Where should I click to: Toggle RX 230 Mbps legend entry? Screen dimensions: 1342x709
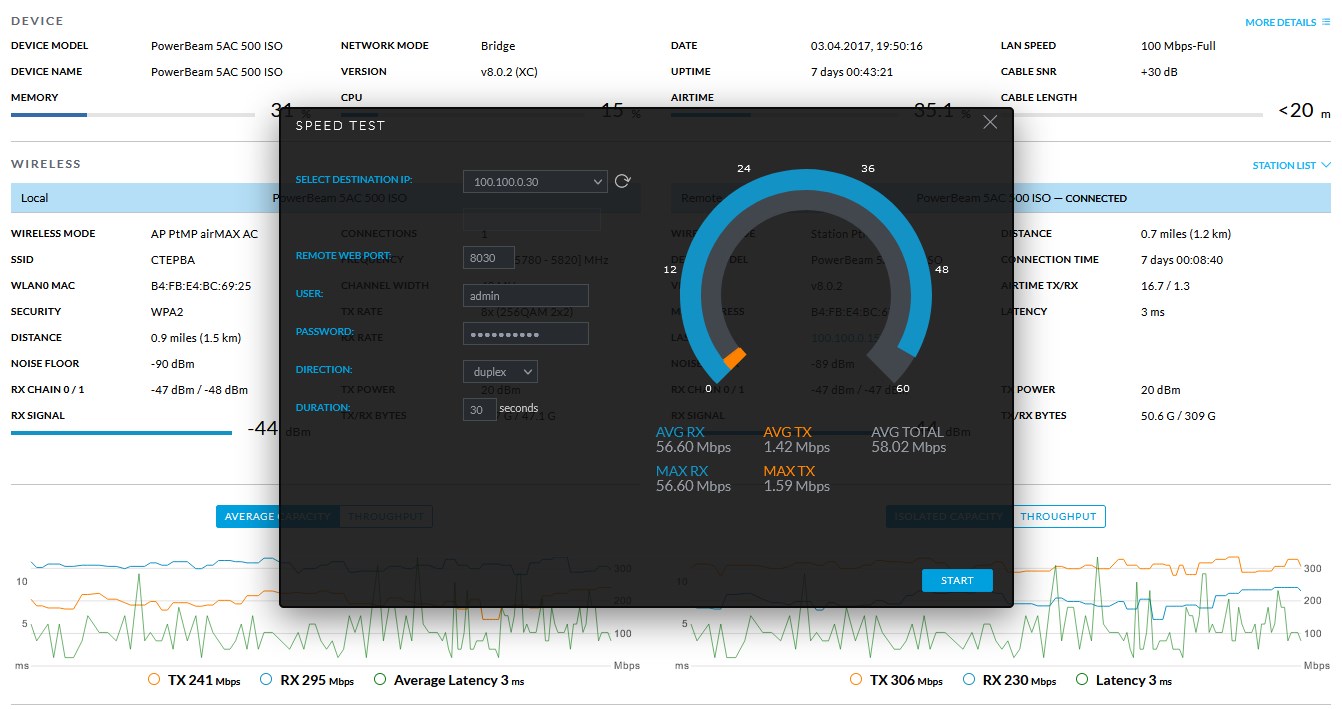[x=1007, y=680]
